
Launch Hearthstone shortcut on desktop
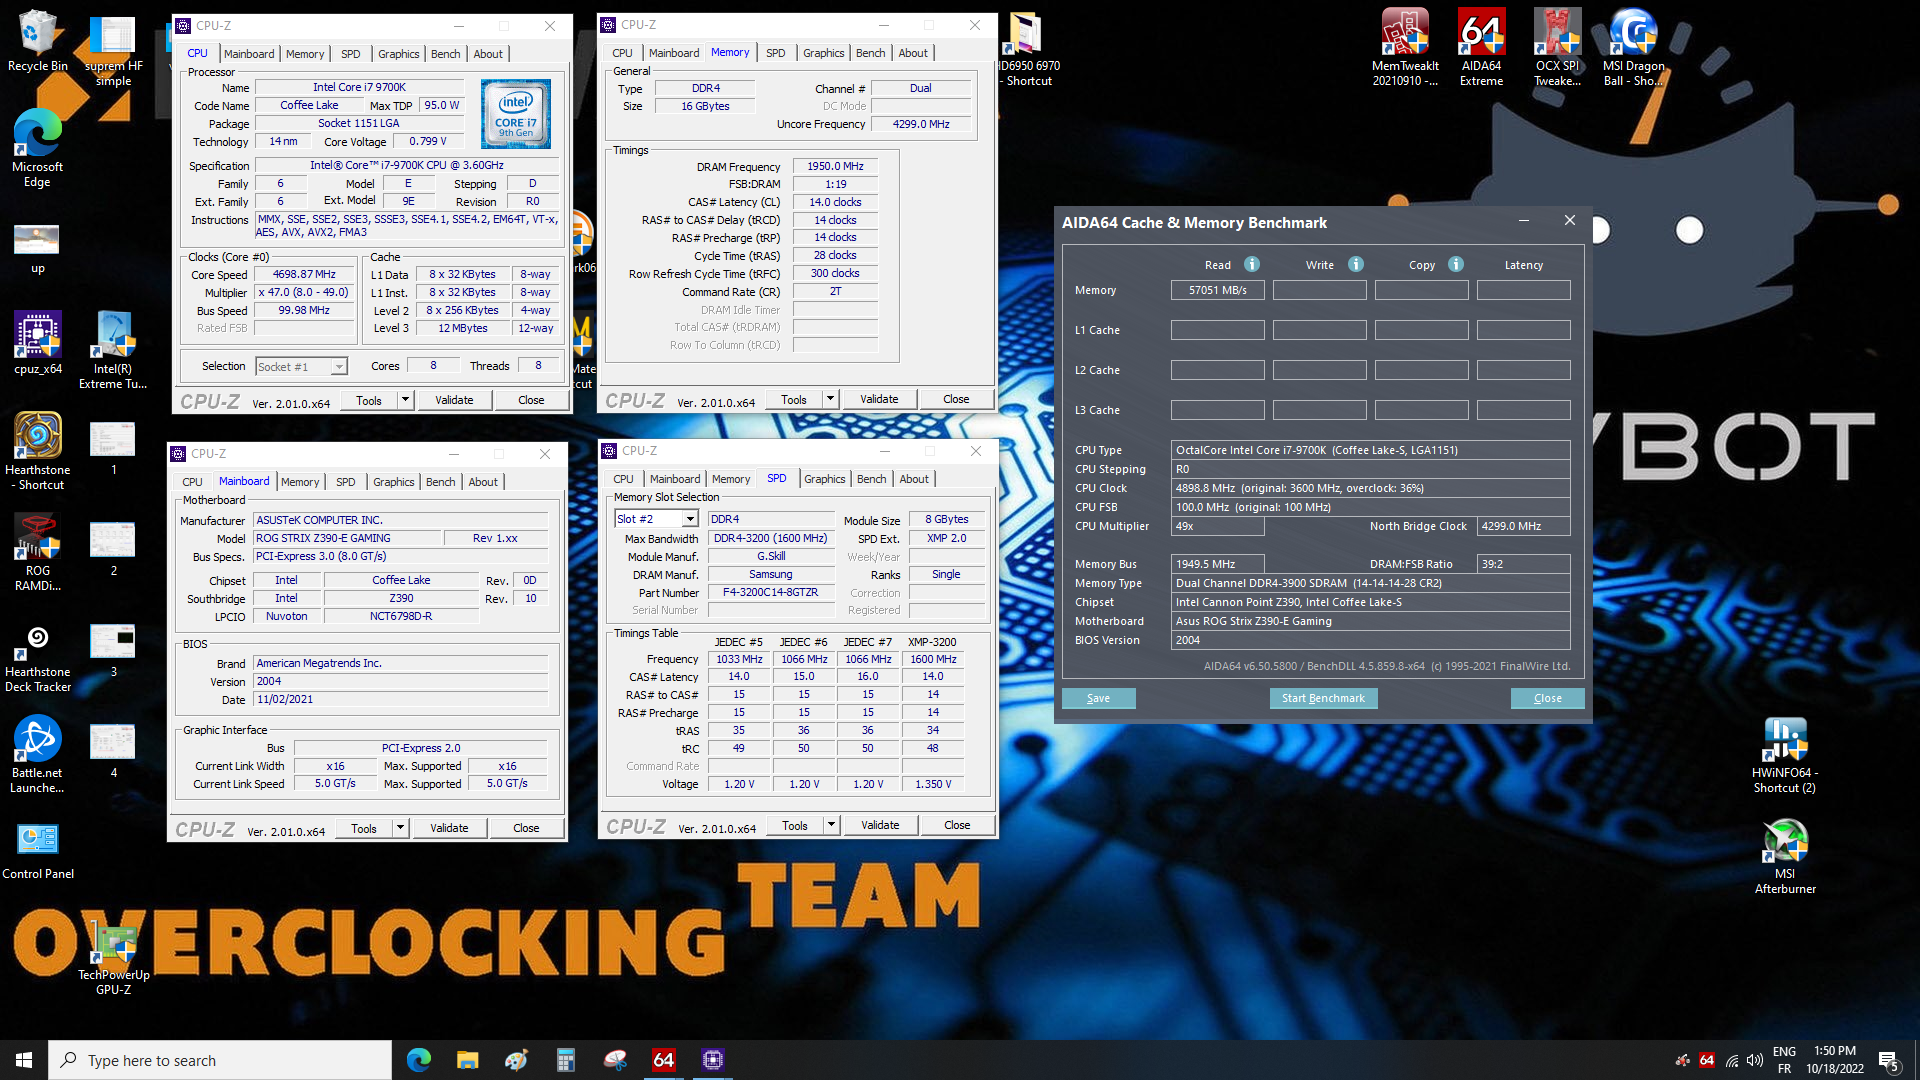(x=37, y=451)
